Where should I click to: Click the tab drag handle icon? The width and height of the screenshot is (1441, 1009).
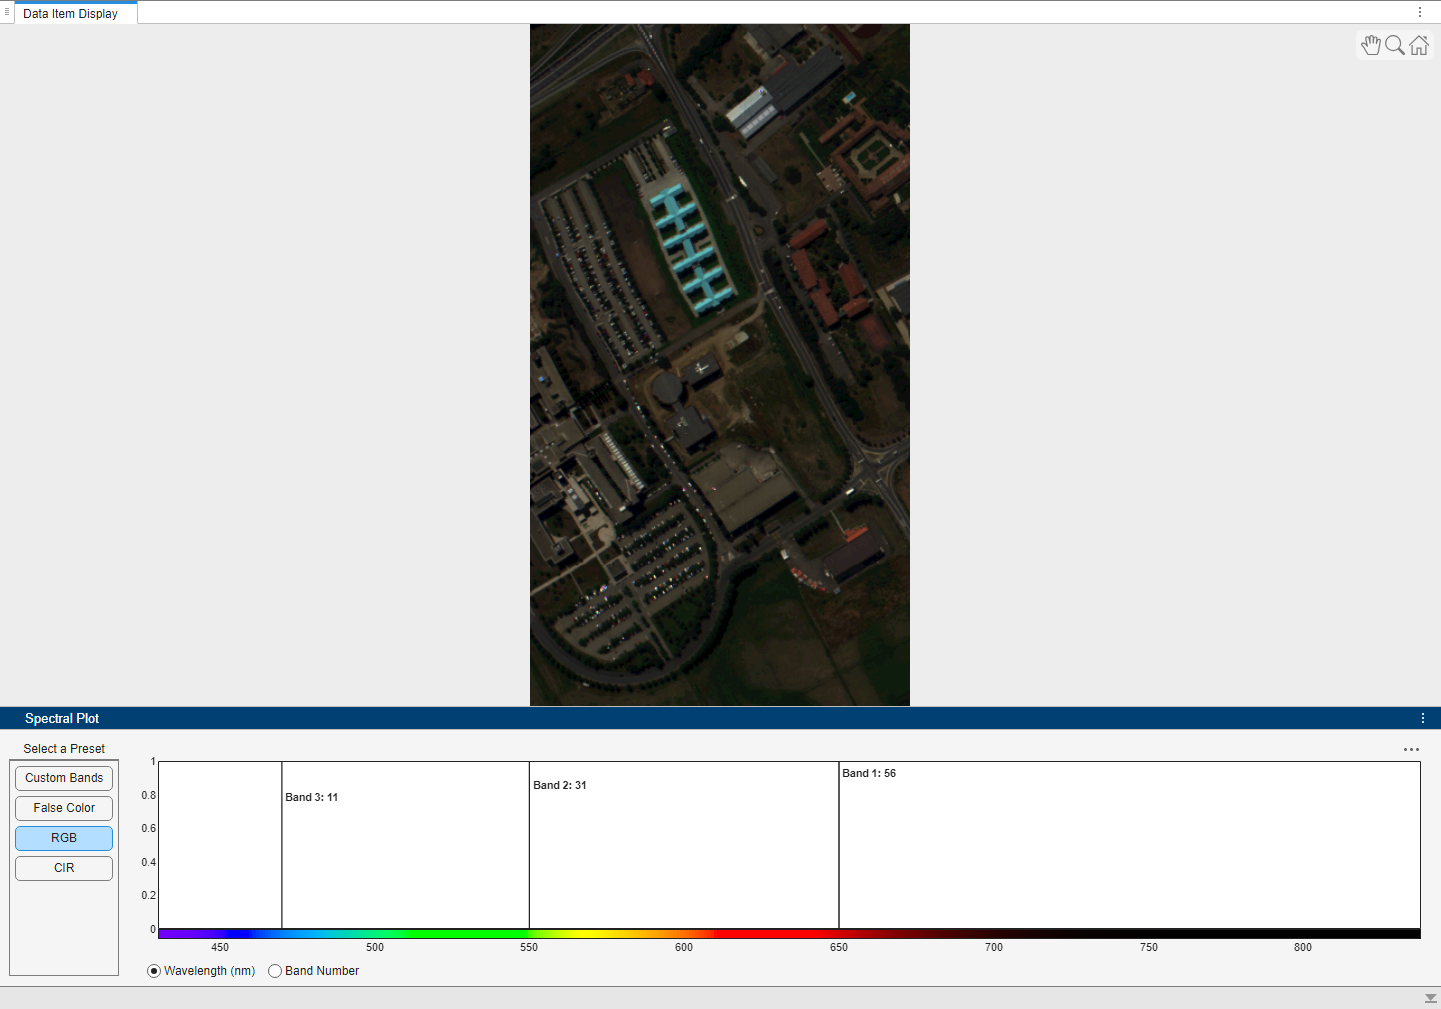tap(7, 12)
